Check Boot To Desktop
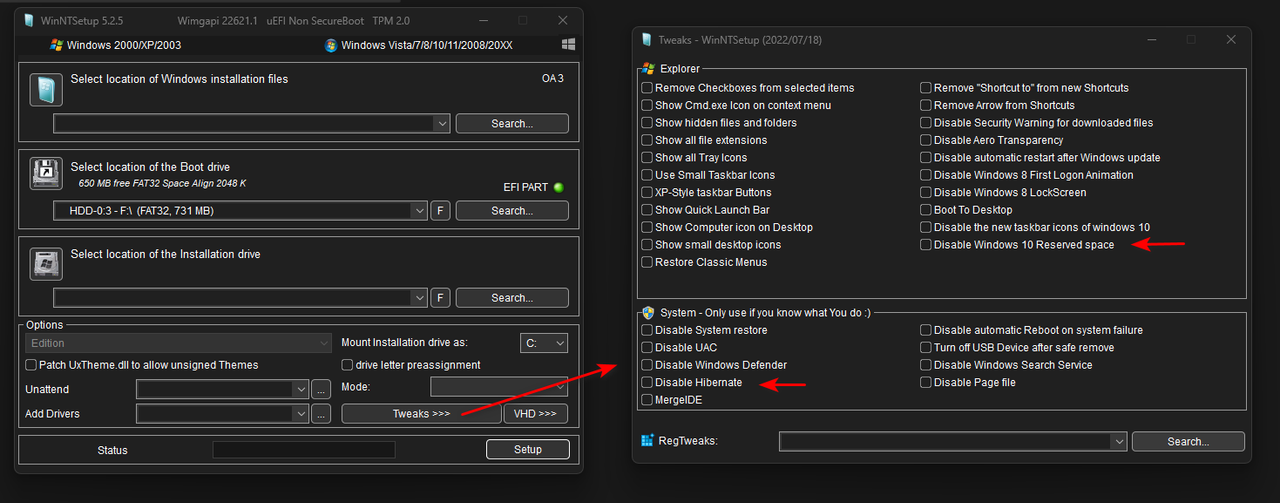Image resolution: width=1280 pixels, height=503 pixels. pos(926,210)
